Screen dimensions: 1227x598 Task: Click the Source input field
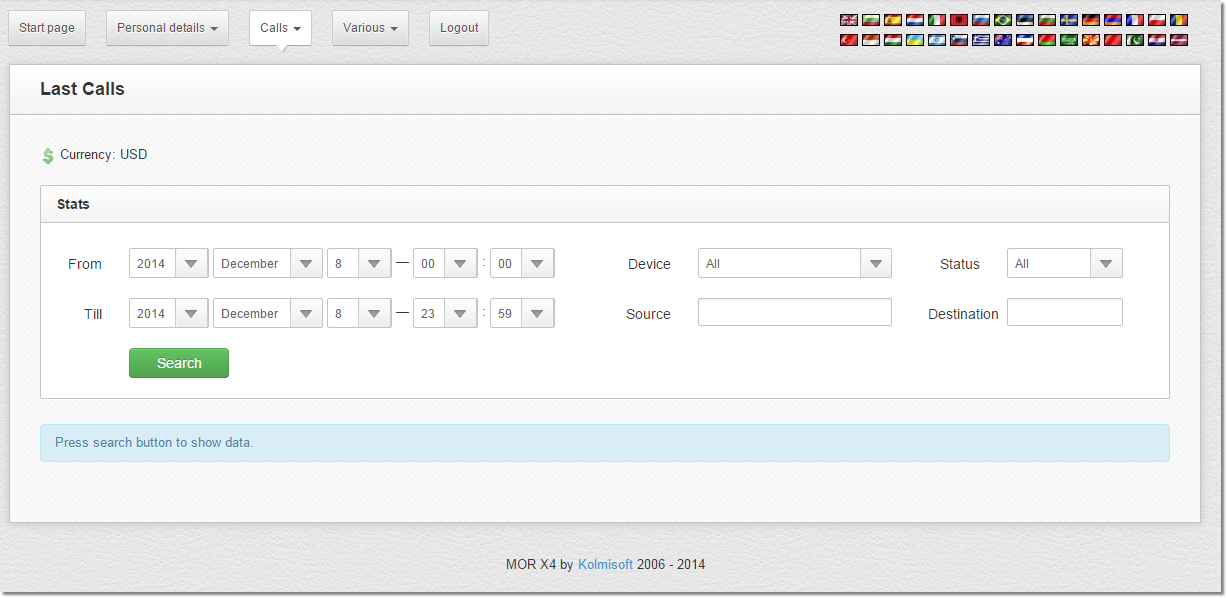pyautogui.click(x=794, y=313)
